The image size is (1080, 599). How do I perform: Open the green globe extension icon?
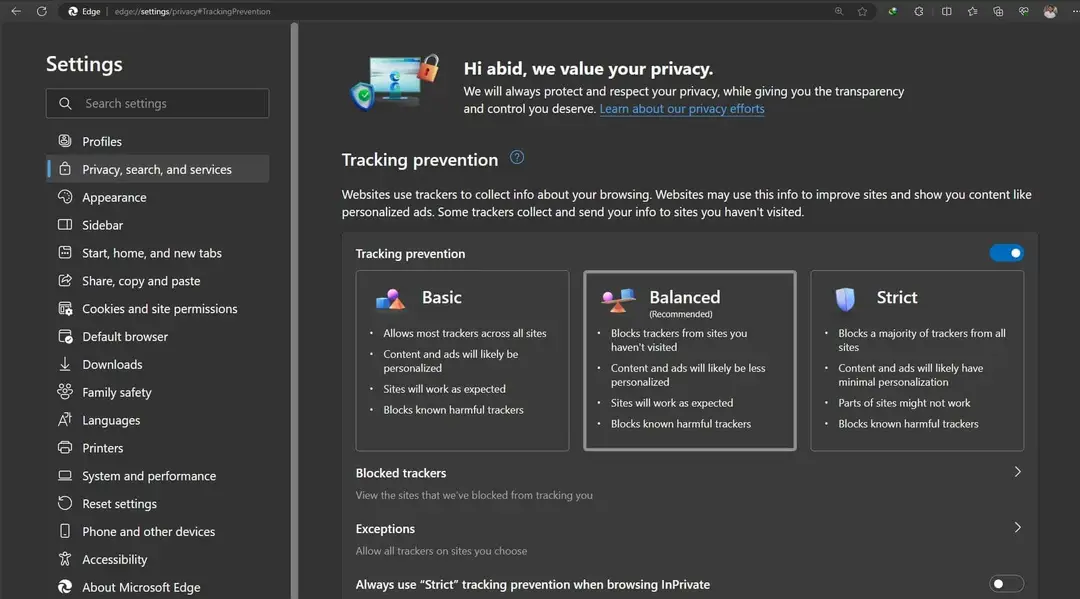point(893,11)
